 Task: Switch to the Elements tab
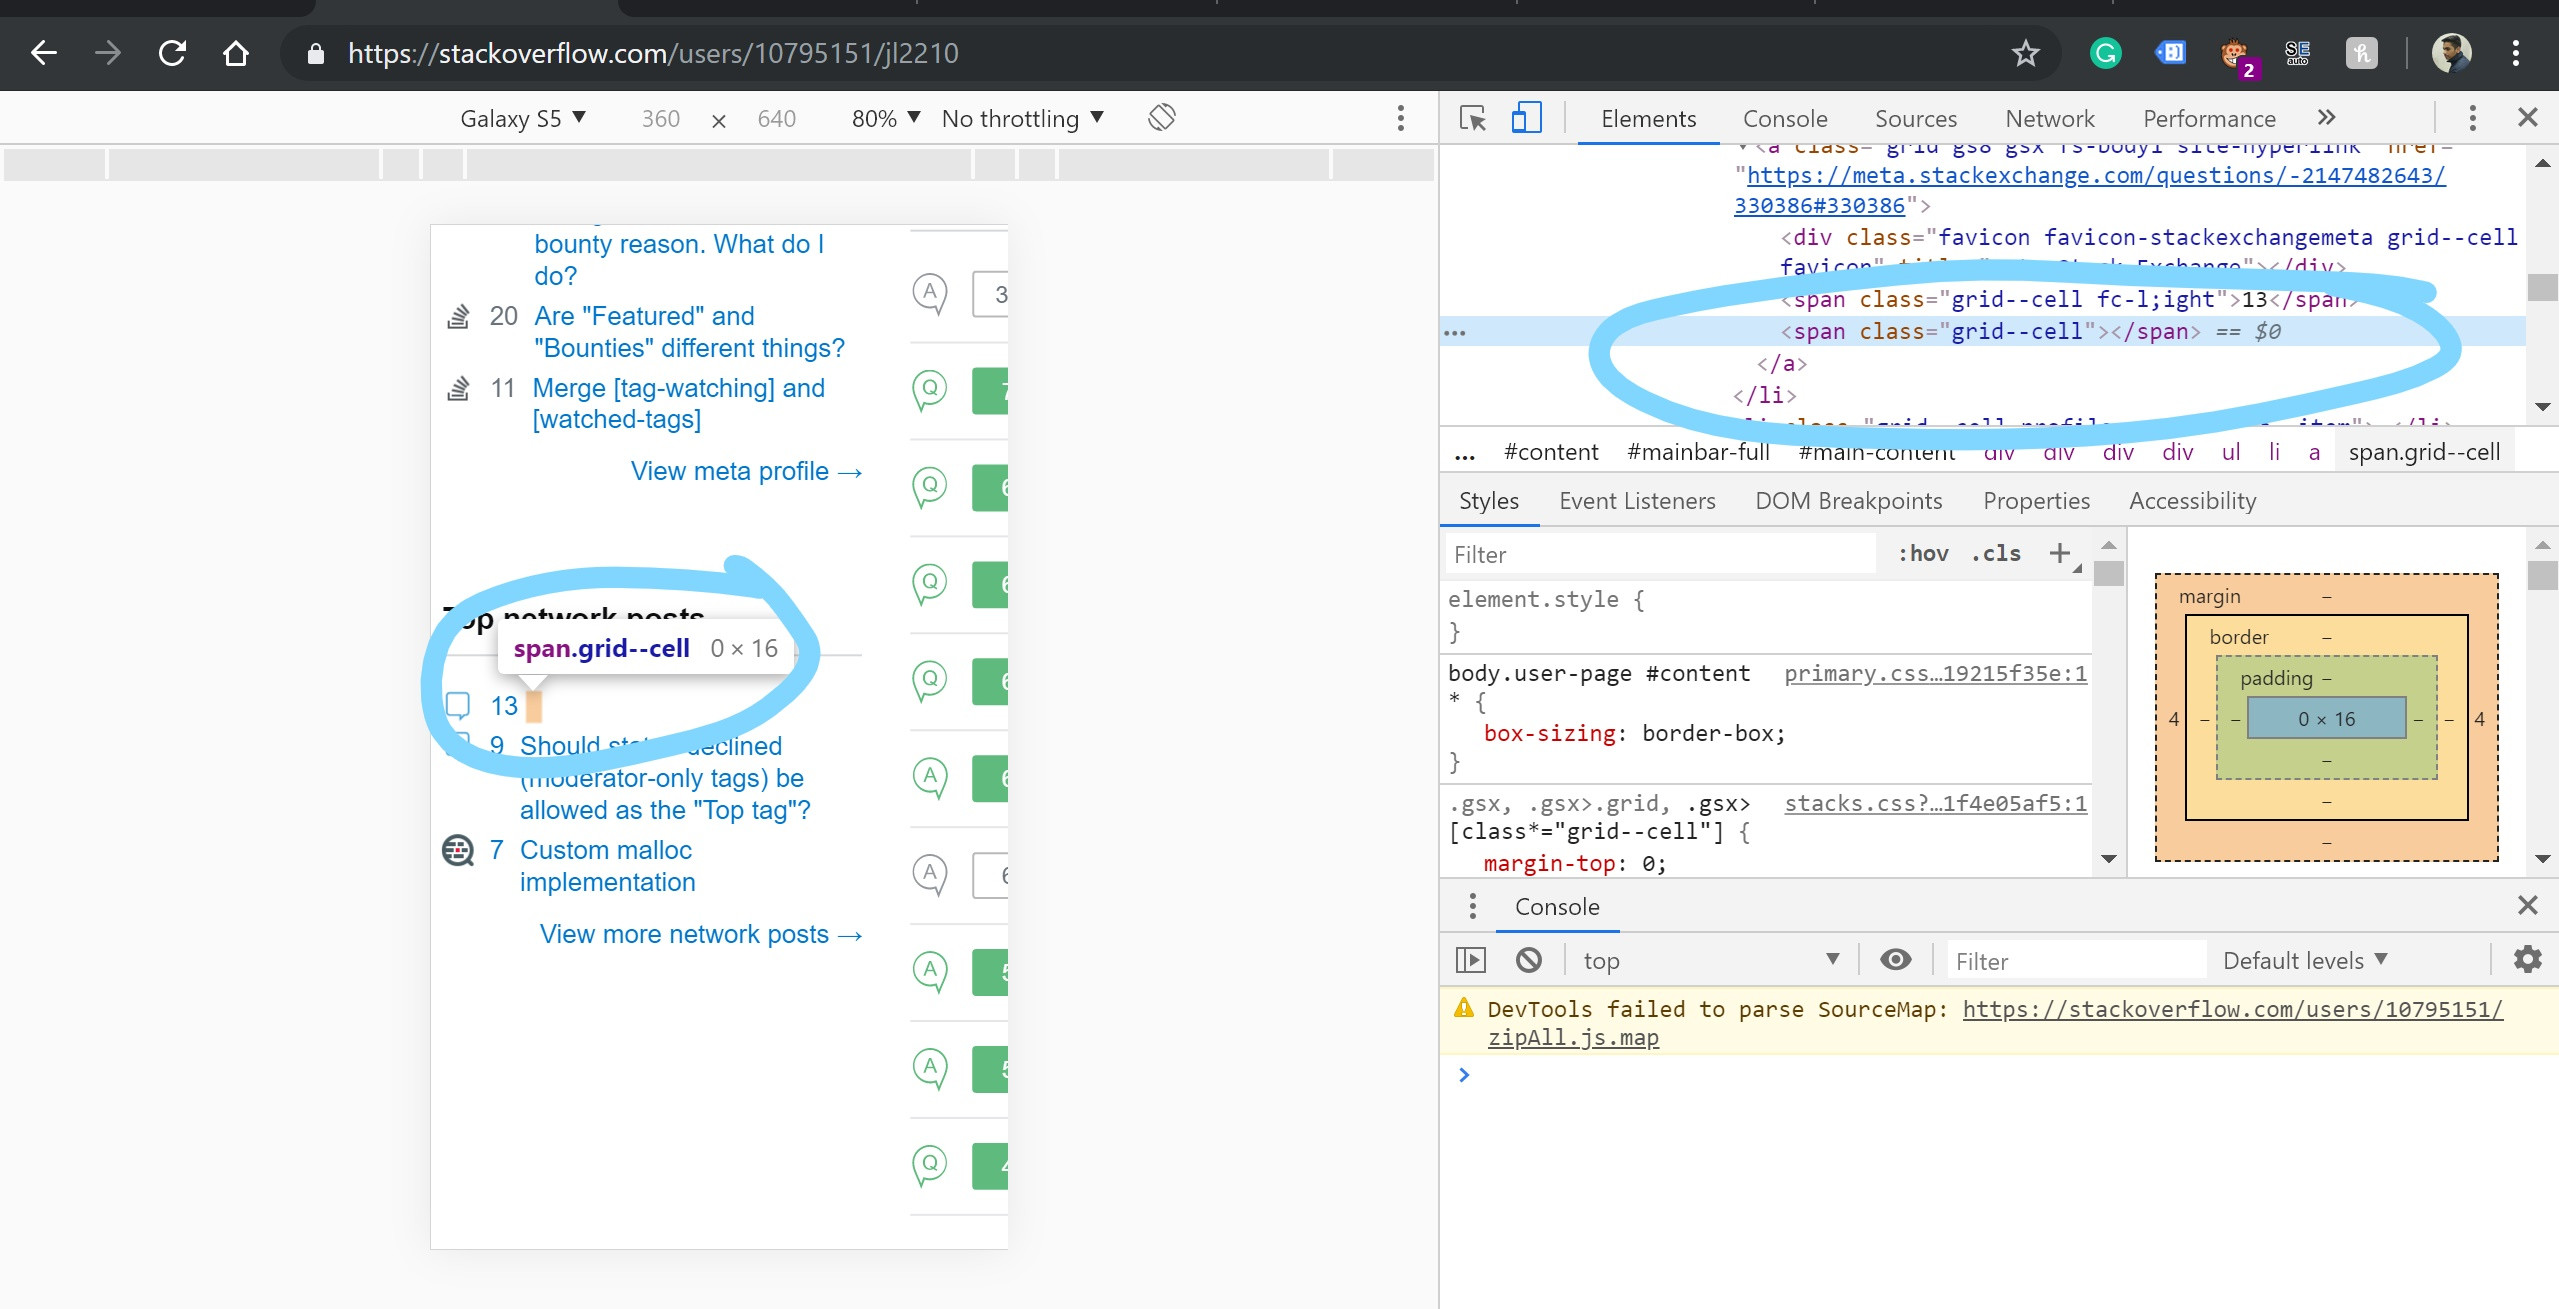pyautogui.click(x=1648, y=118)
